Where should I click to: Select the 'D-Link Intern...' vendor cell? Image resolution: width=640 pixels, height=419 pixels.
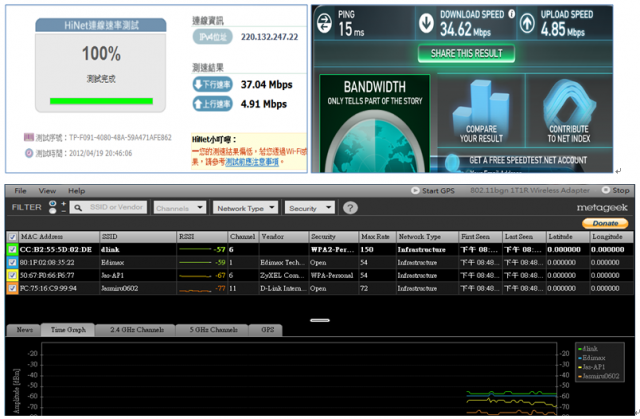[283, 288]
